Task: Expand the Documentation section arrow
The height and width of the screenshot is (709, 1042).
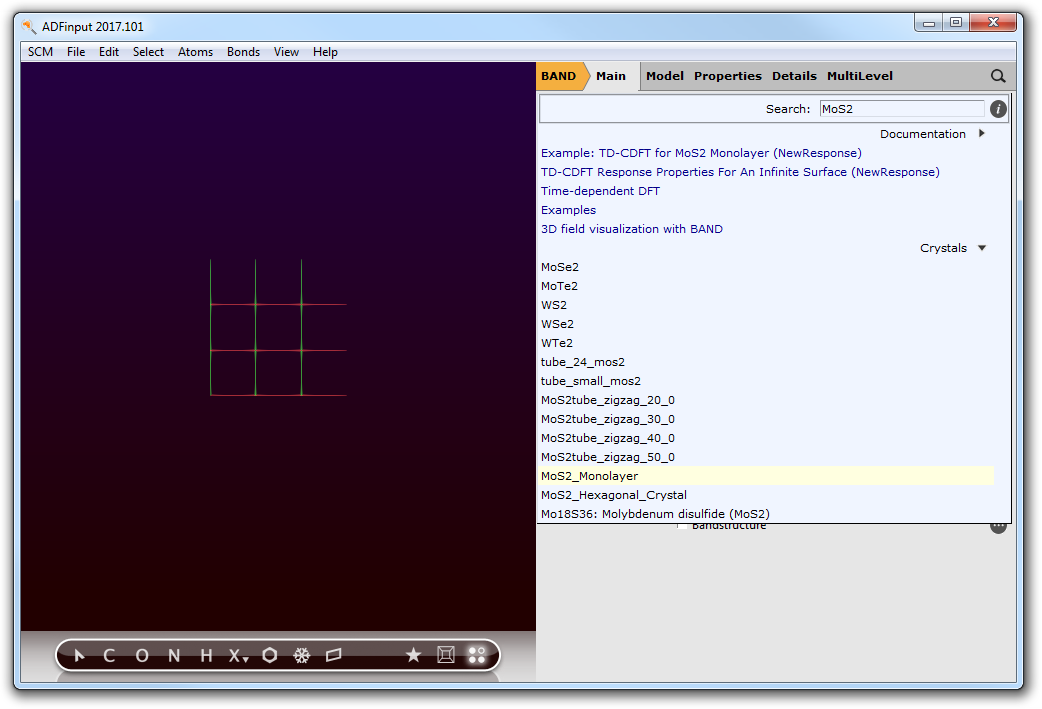Action: (982, 134)
